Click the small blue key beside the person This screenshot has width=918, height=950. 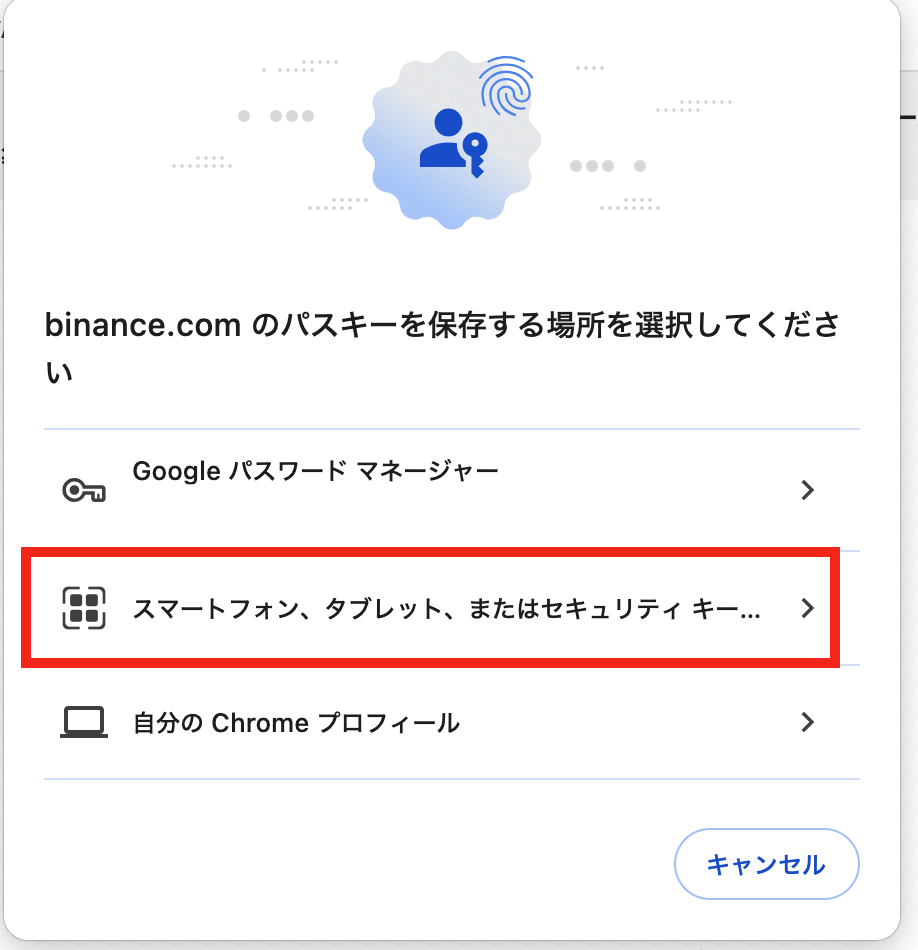[475, 154]
